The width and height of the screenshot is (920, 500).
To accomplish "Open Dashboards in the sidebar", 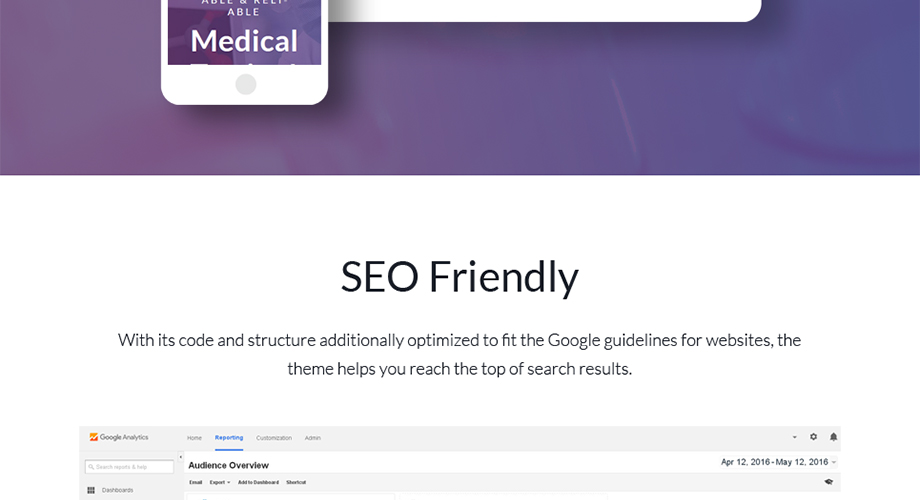I will (117, 490).
